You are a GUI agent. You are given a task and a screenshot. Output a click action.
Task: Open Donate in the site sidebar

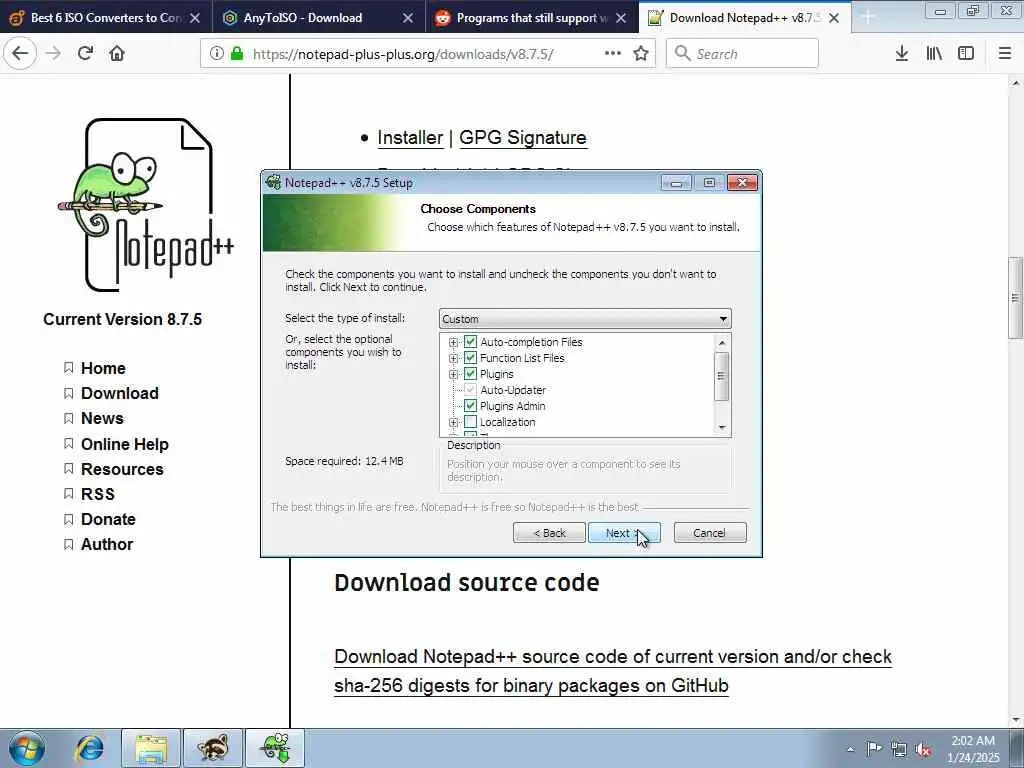click(108, 519)
